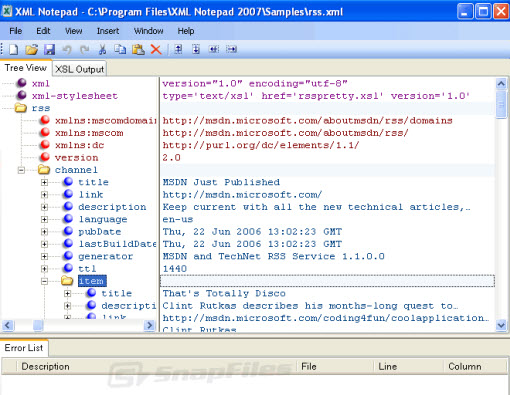The height and width of the screenshot is (395, 510).
Task: Collapse the item node
Action: click(44, 281)
